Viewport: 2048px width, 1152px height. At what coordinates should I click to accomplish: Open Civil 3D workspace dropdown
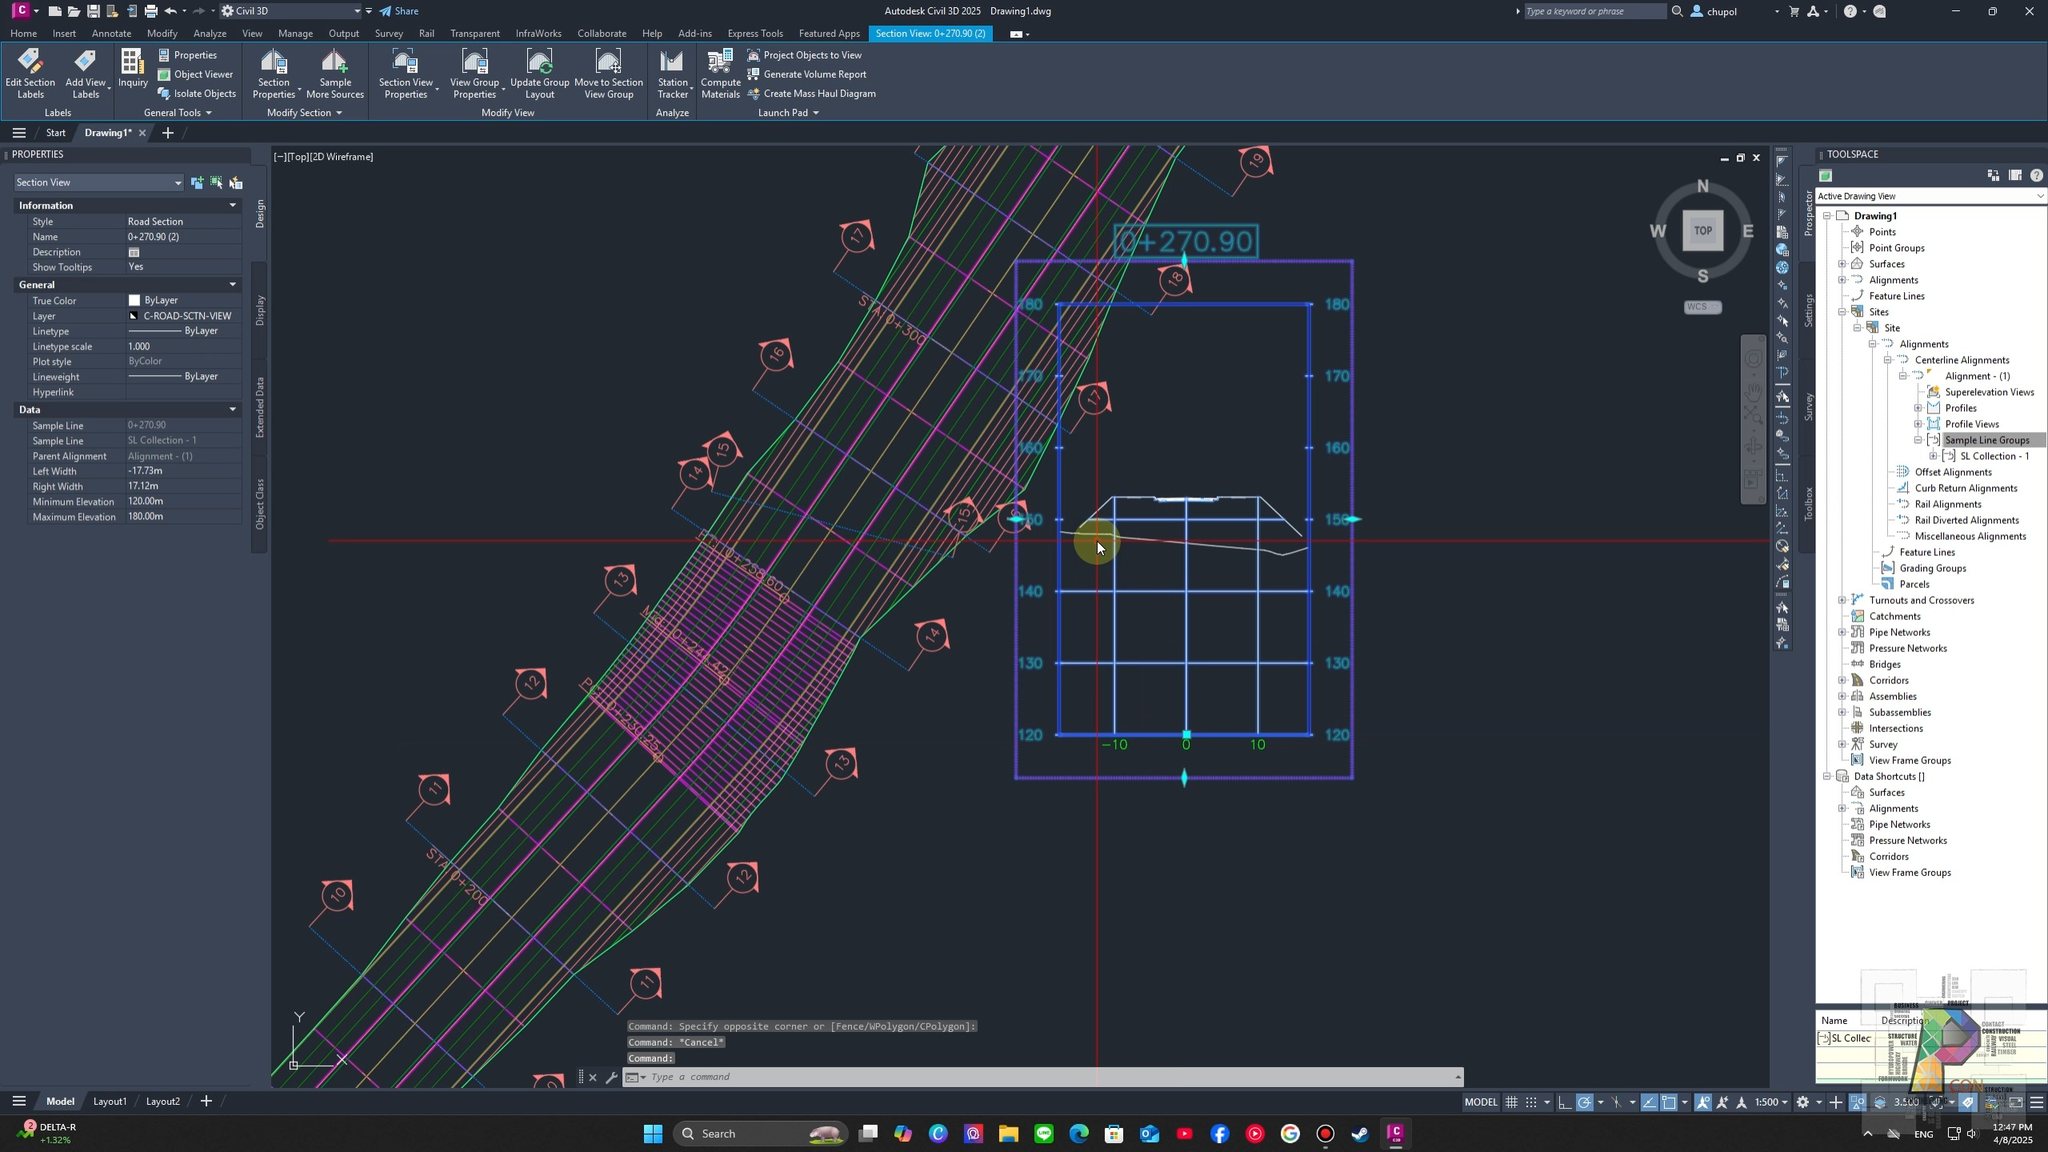point(290,11)
